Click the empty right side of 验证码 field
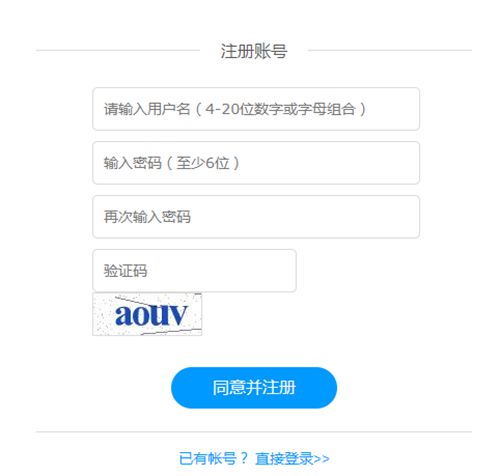The width and height of the screenshot is (500, 476). click(x=233, y=271)
